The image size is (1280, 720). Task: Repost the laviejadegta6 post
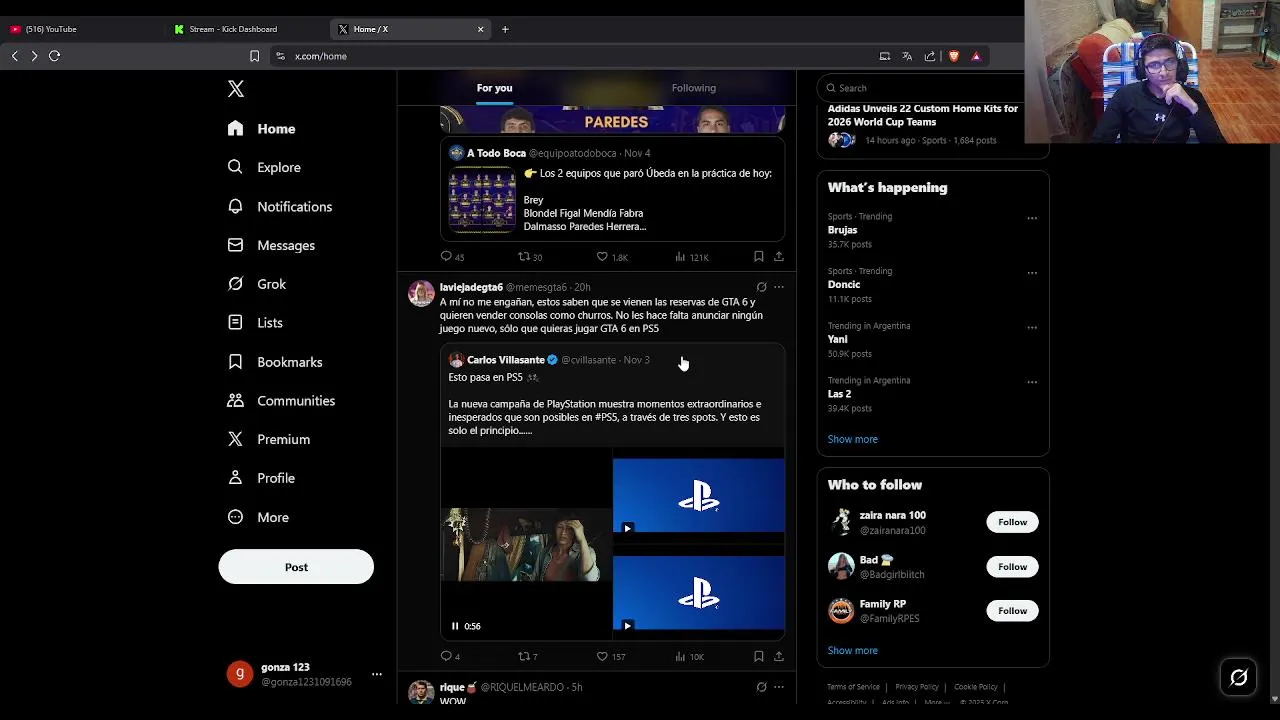(524, 656)
